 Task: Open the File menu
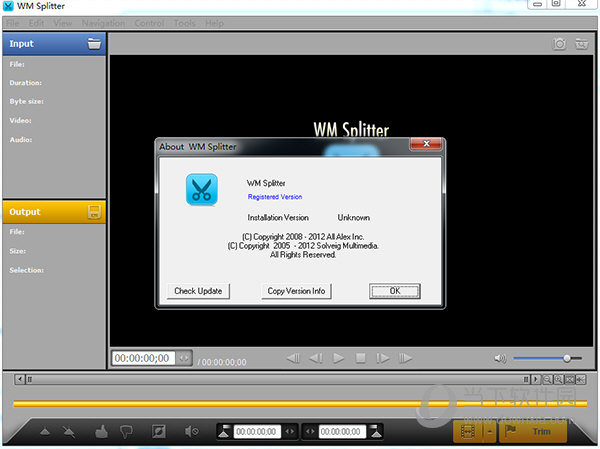[x=13, y=23]
